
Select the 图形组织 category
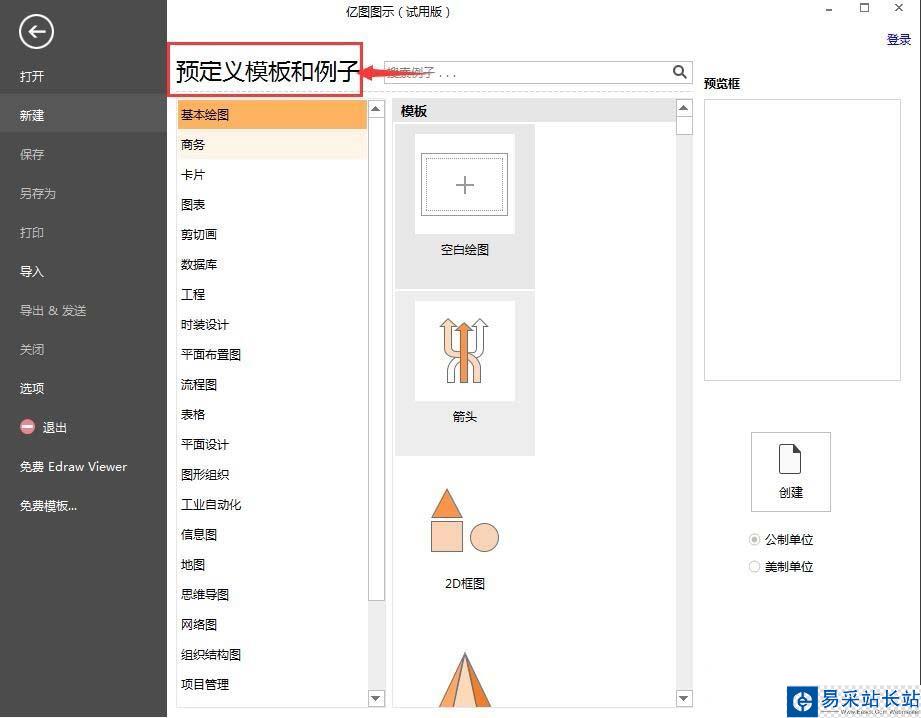[273, 474]
